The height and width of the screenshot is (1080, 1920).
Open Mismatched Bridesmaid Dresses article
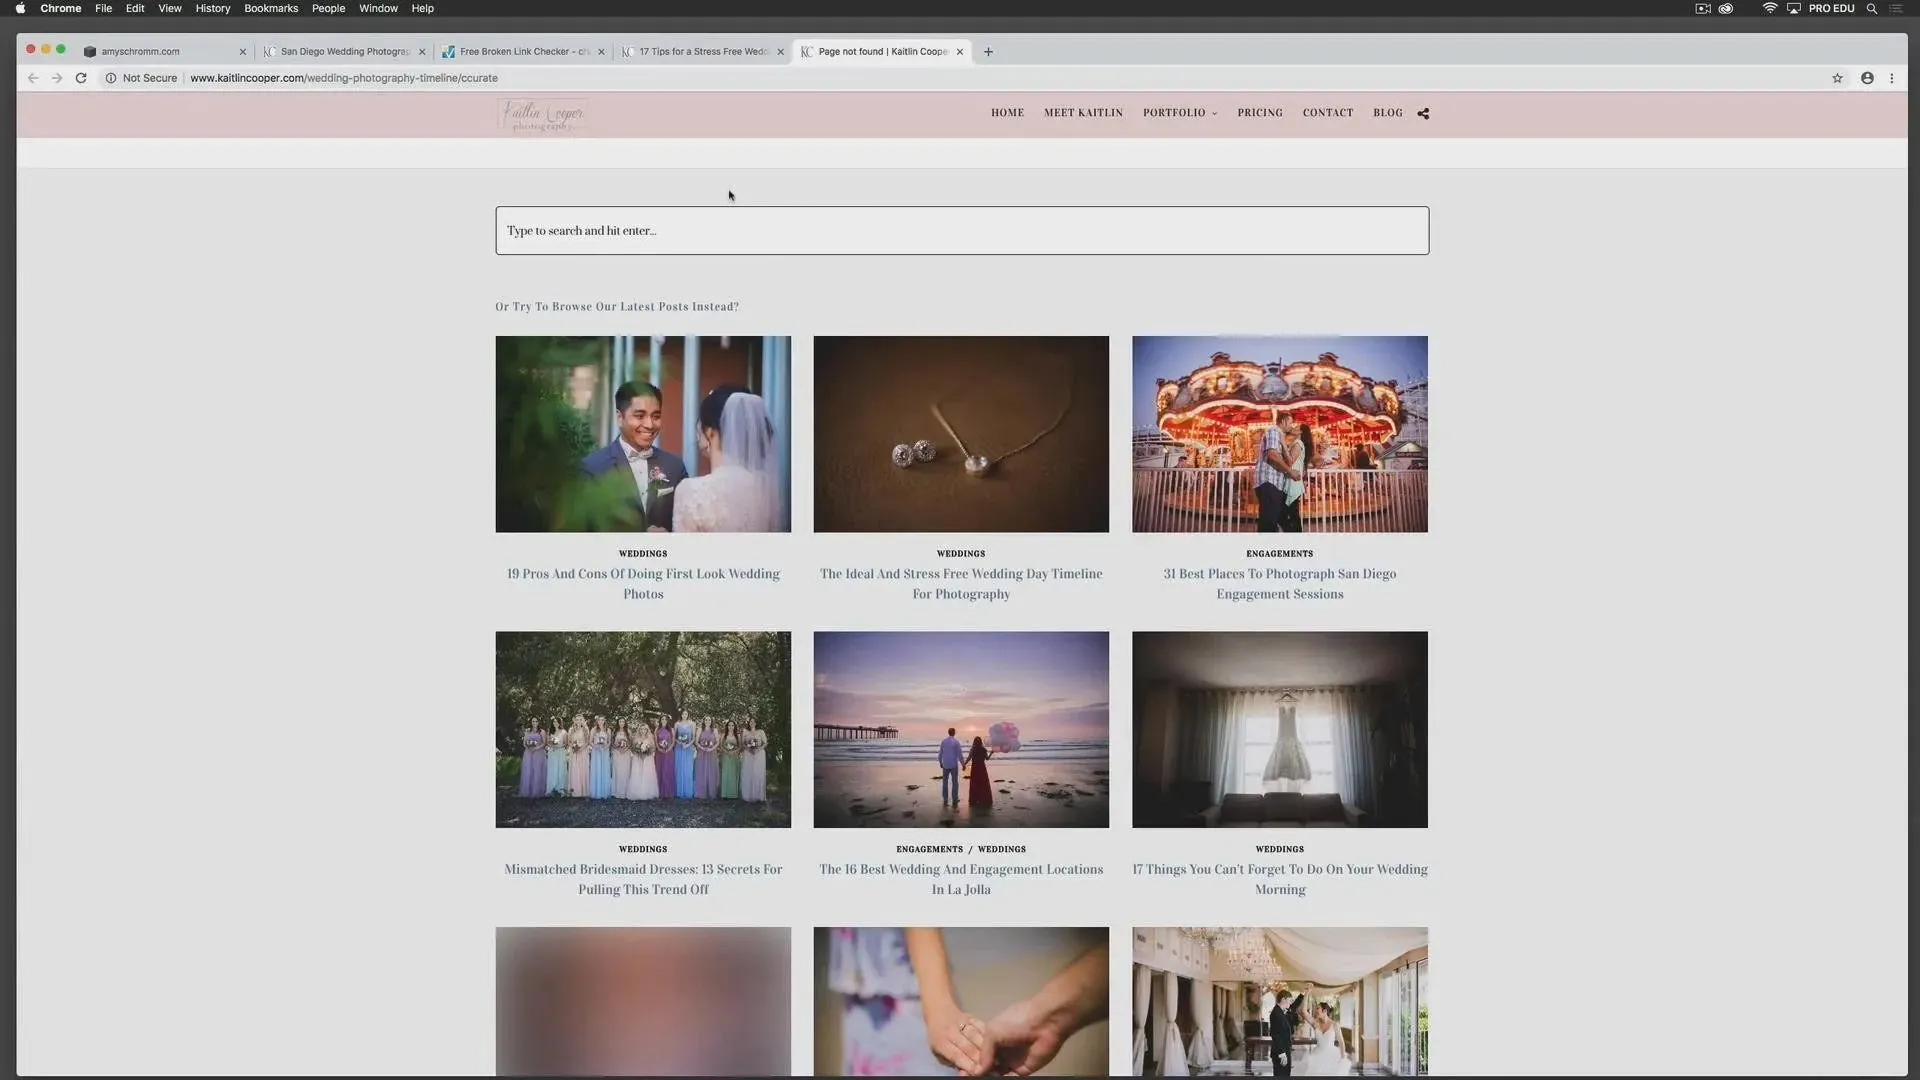pos(643,879)
